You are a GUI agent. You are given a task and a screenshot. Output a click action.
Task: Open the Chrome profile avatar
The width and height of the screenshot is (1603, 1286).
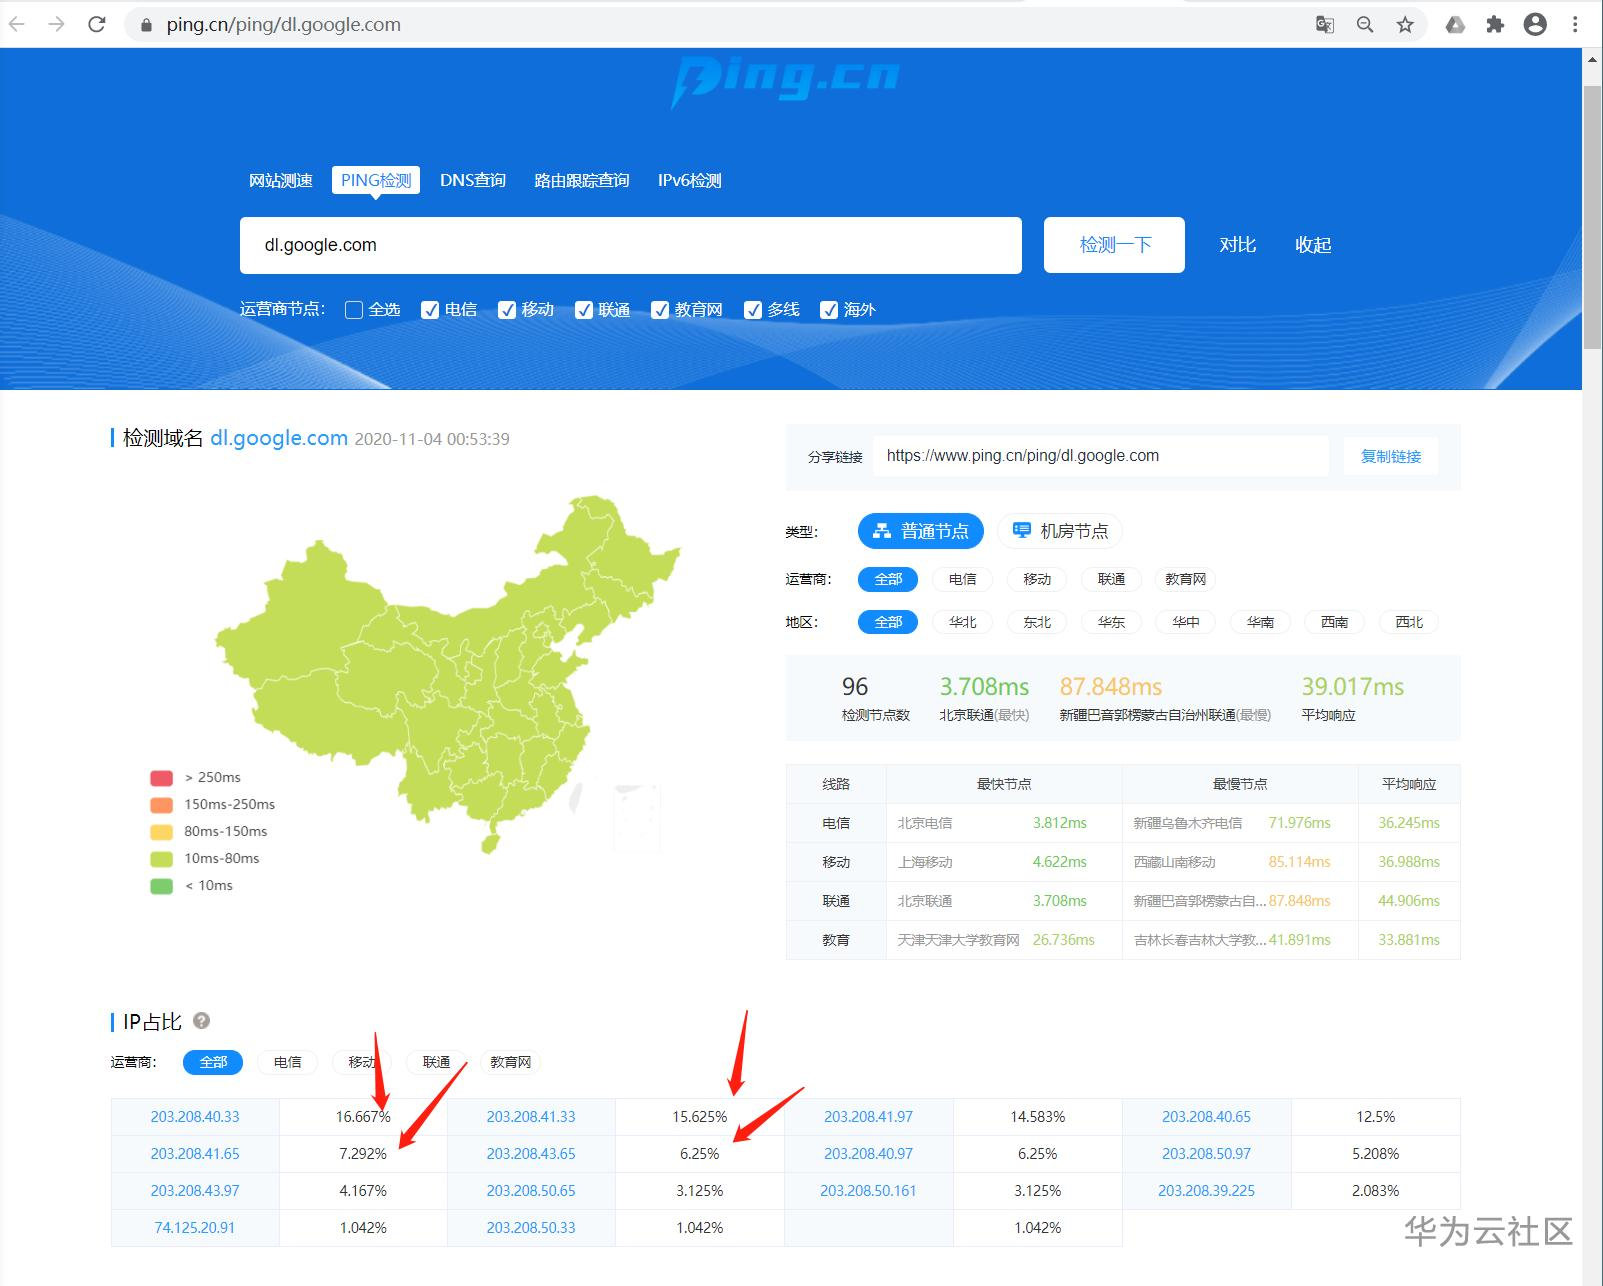click(1535, 25)
